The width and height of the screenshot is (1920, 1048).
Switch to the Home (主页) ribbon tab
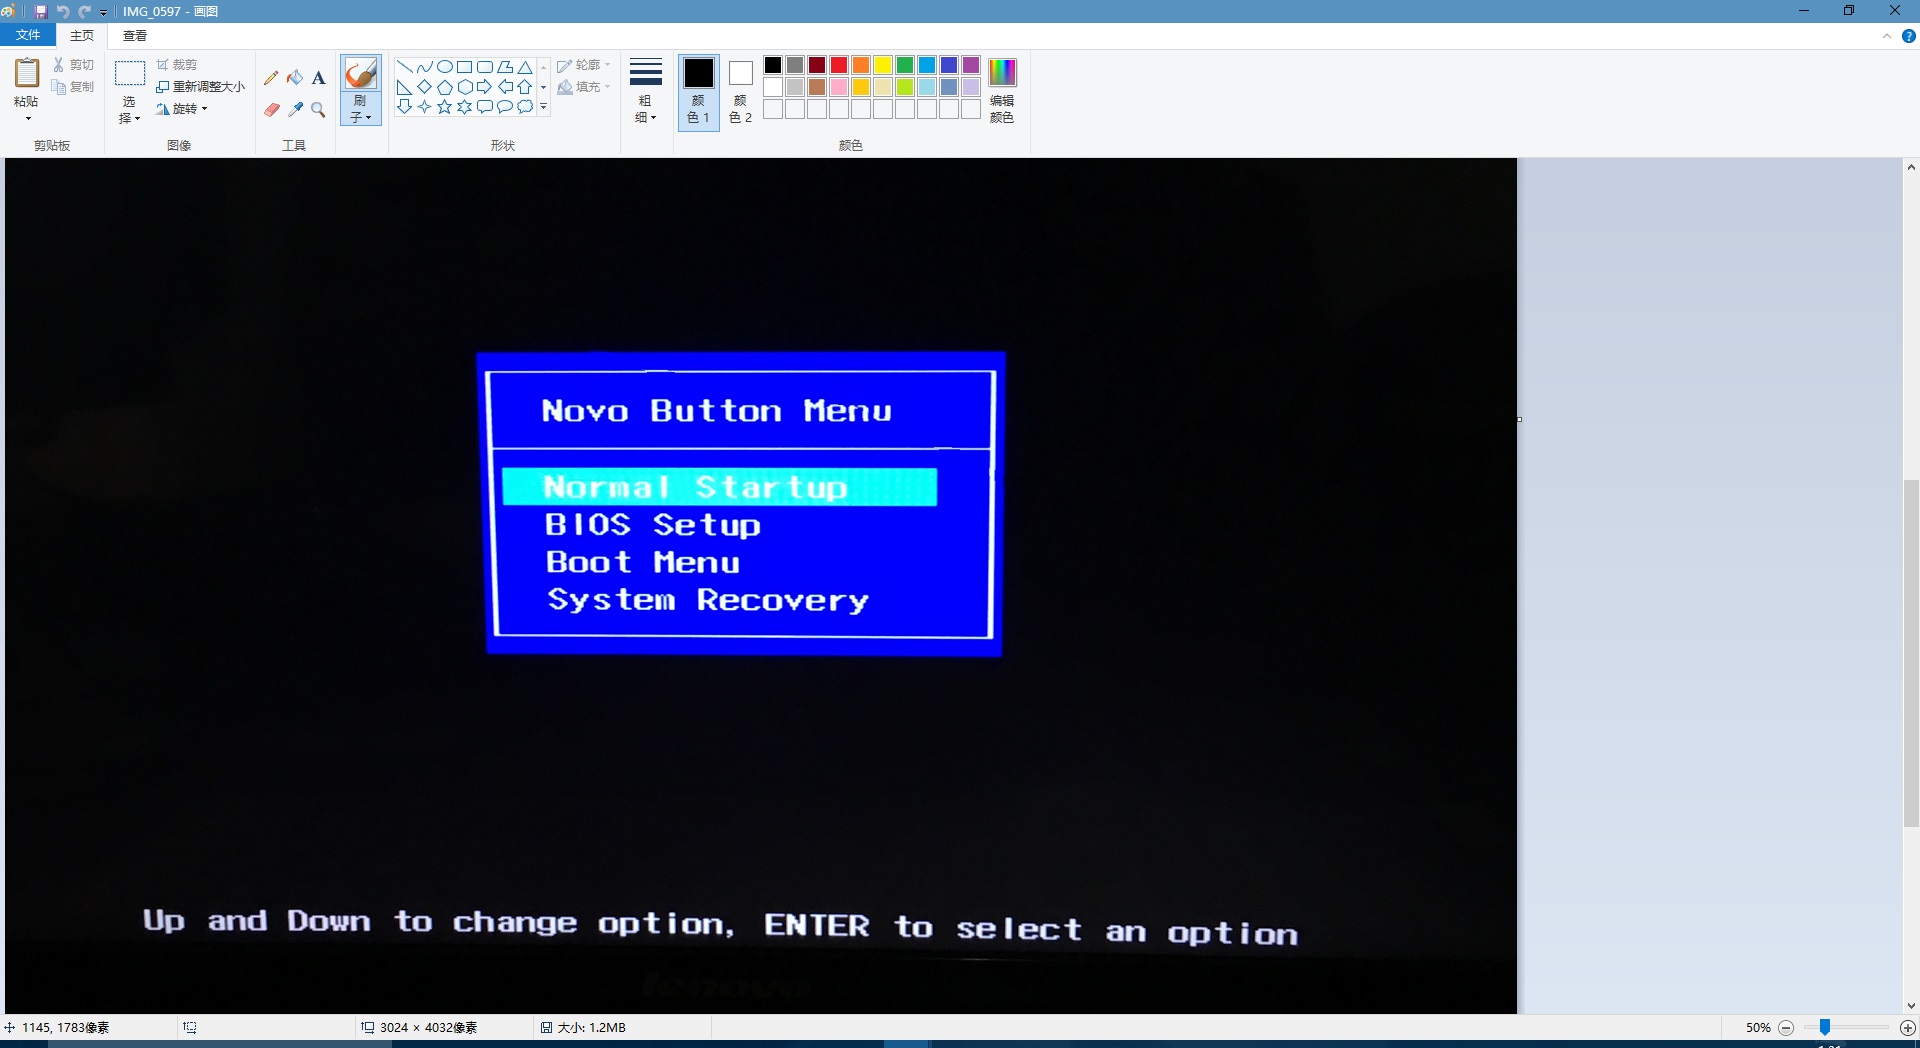(x=82, y=35)
